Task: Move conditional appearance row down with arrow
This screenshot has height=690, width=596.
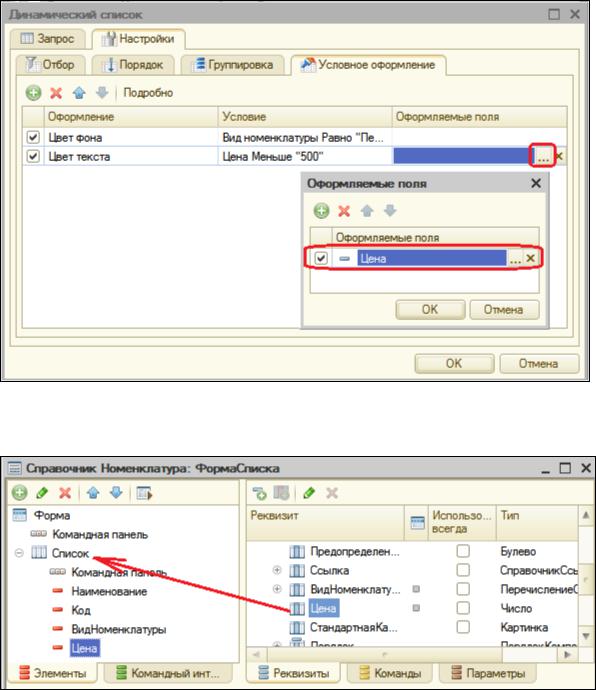Action: point(102,93)
